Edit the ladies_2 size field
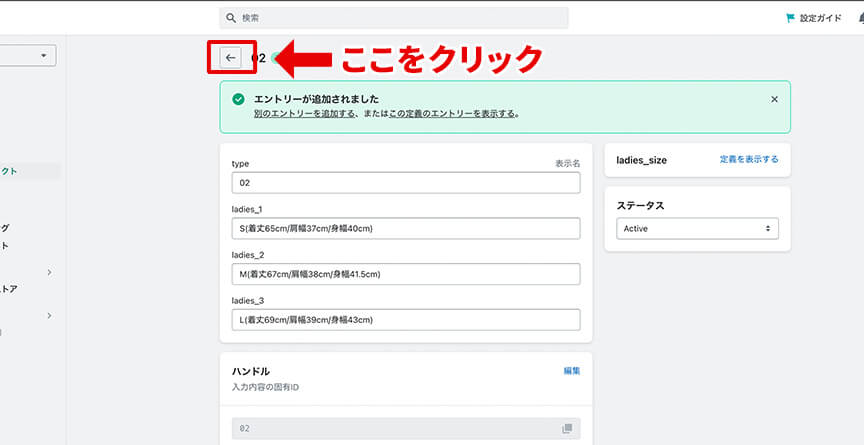Viewport: 864px width, 445px height. [x=406, y=274]
